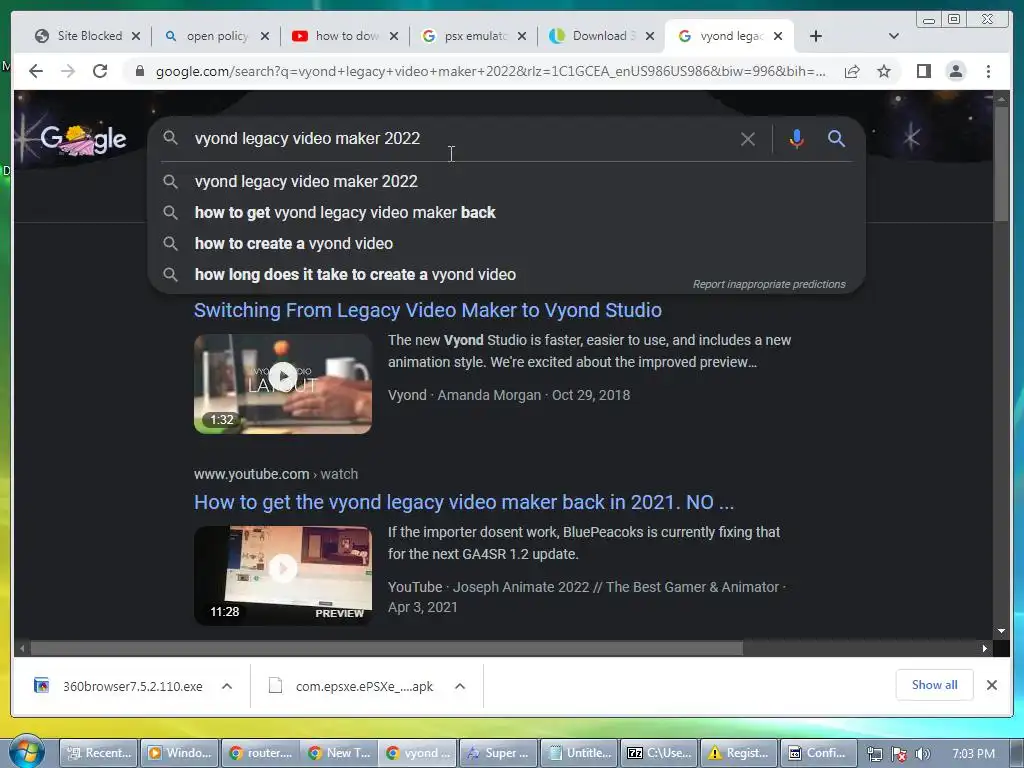The width and height of the screenshot is (1024, 768).
Task: Submit search with magnifier button
Action: 837,138
